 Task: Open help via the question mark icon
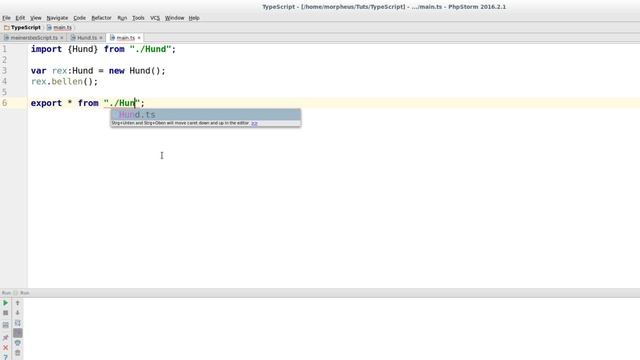5,357
